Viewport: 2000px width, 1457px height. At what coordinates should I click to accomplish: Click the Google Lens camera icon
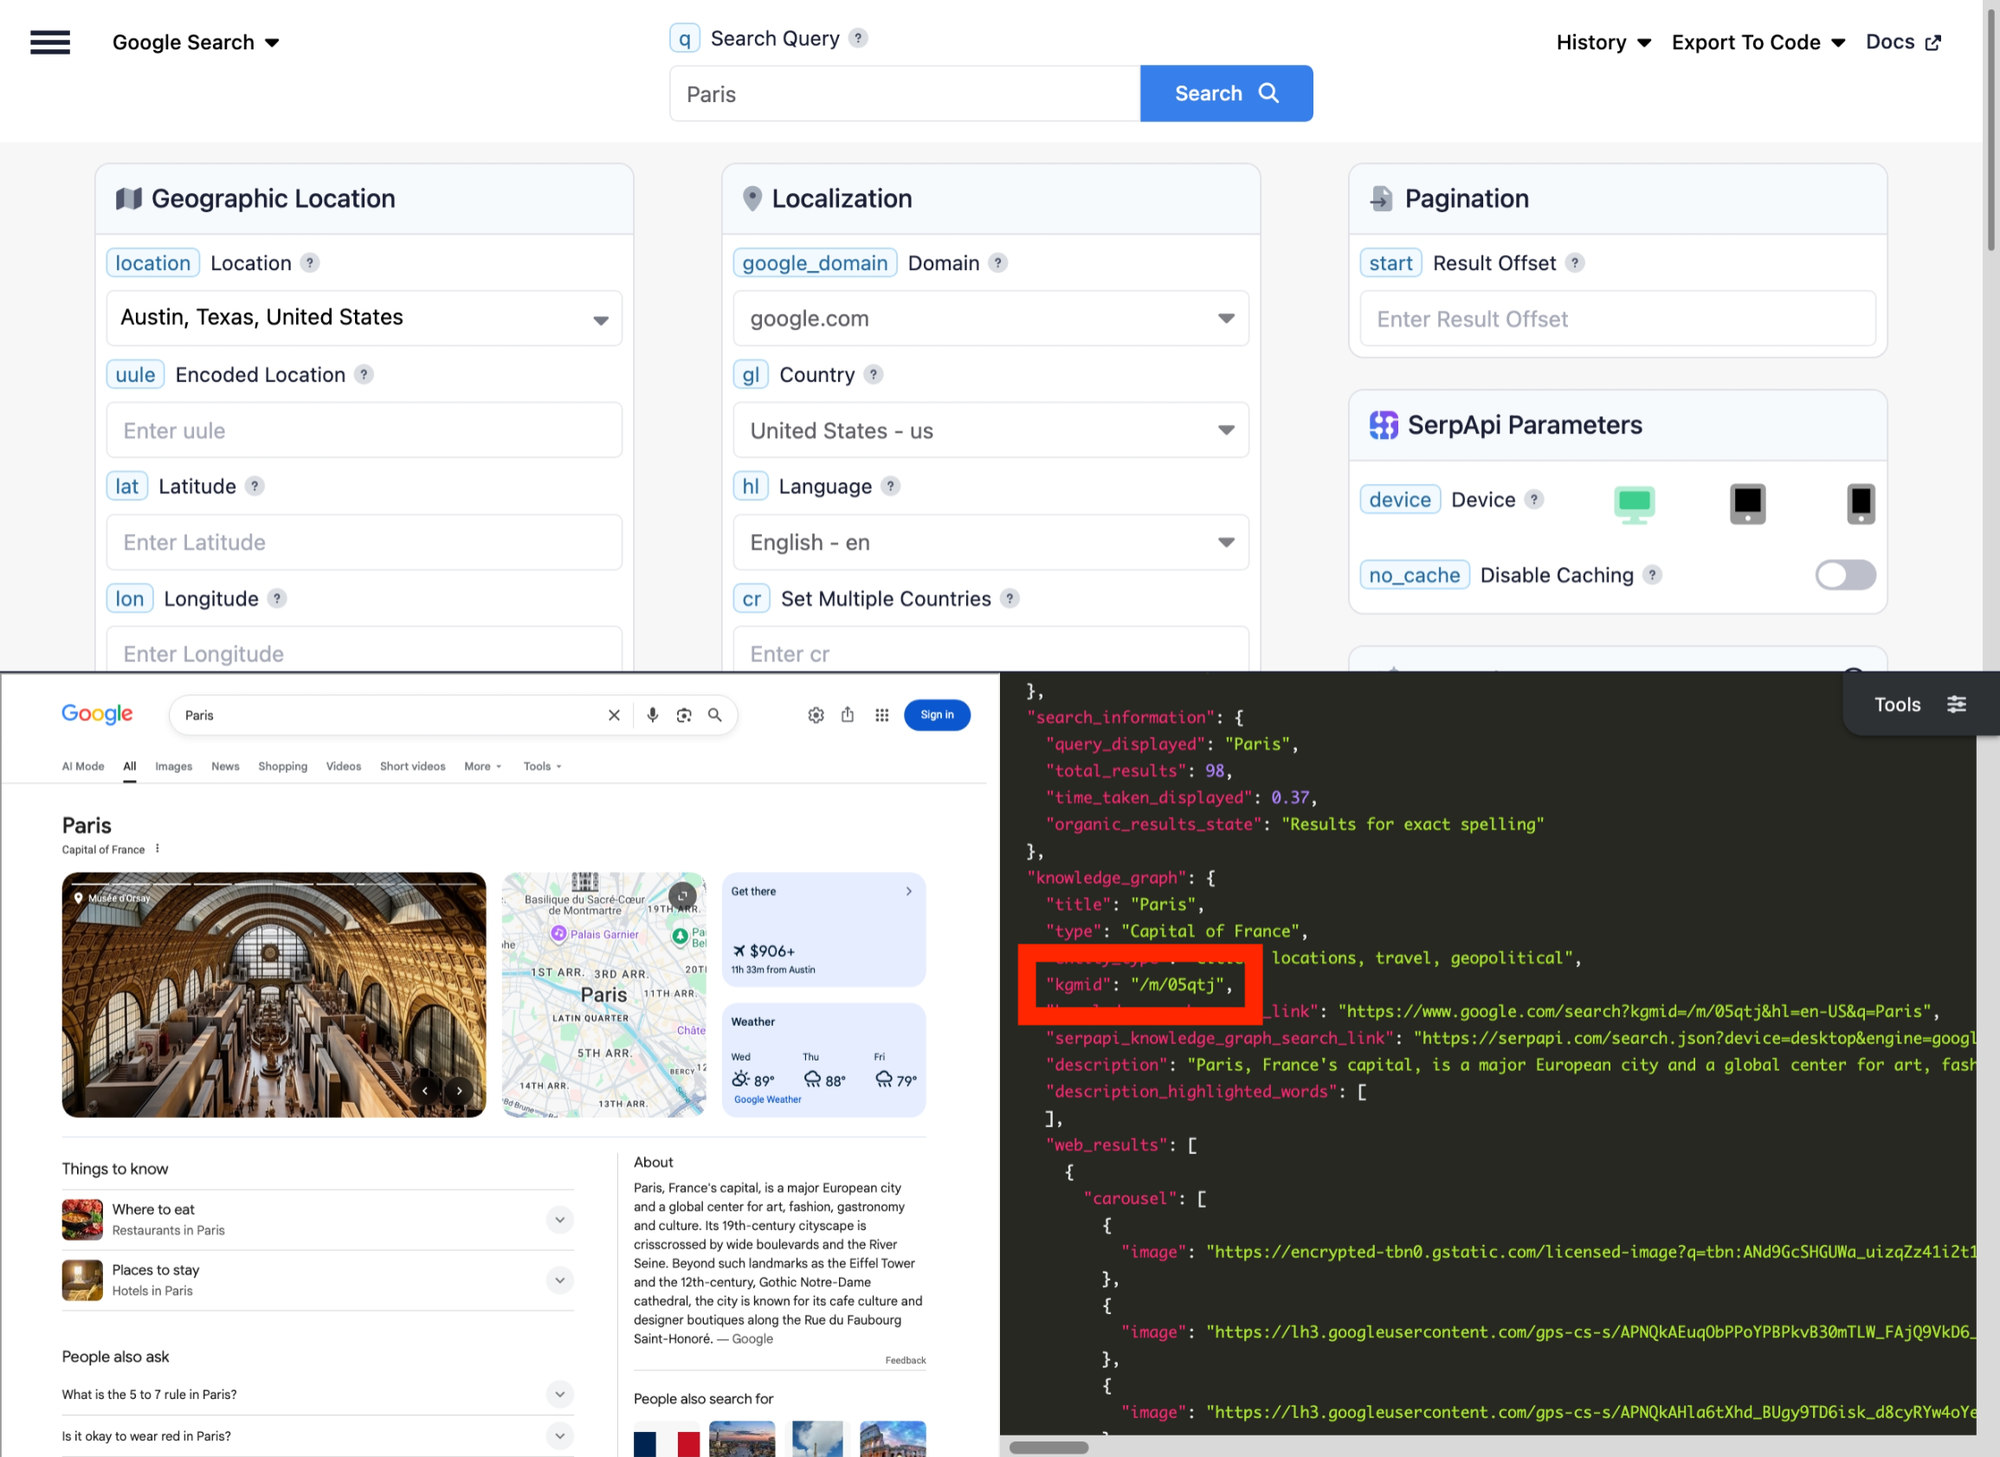pos(684,715)
